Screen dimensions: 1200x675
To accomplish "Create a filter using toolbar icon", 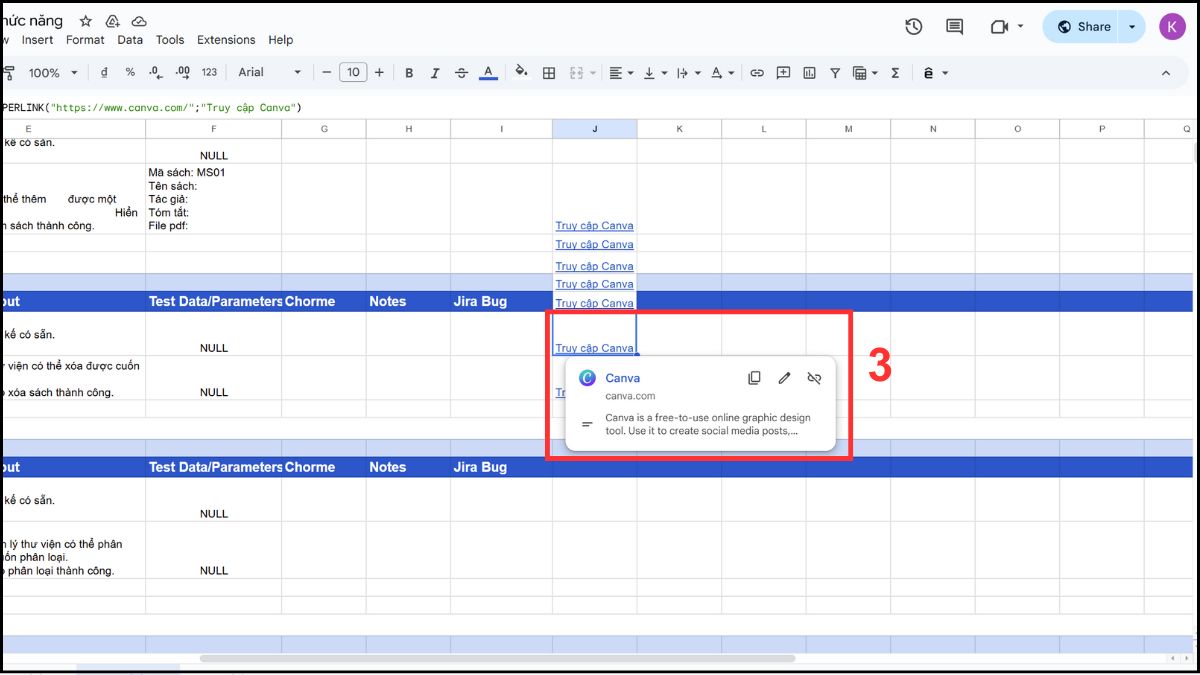I will (835, 72).
